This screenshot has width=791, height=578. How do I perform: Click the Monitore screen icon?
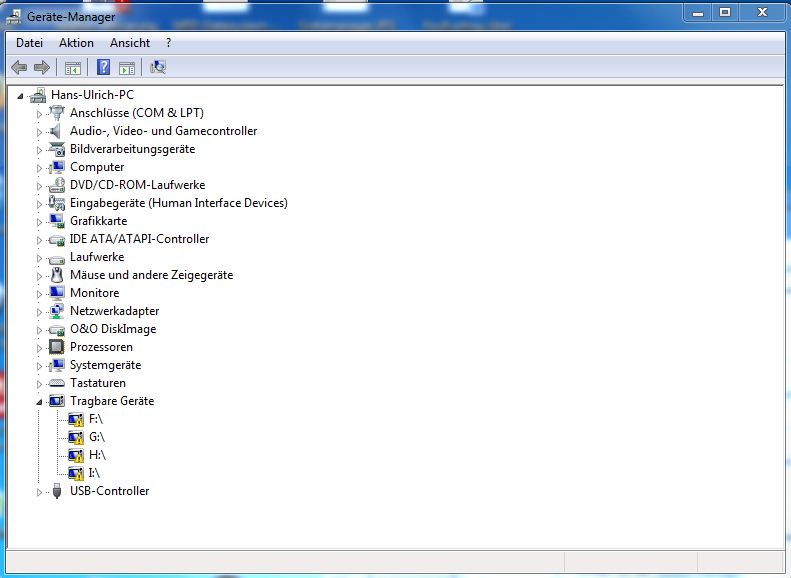57,293
